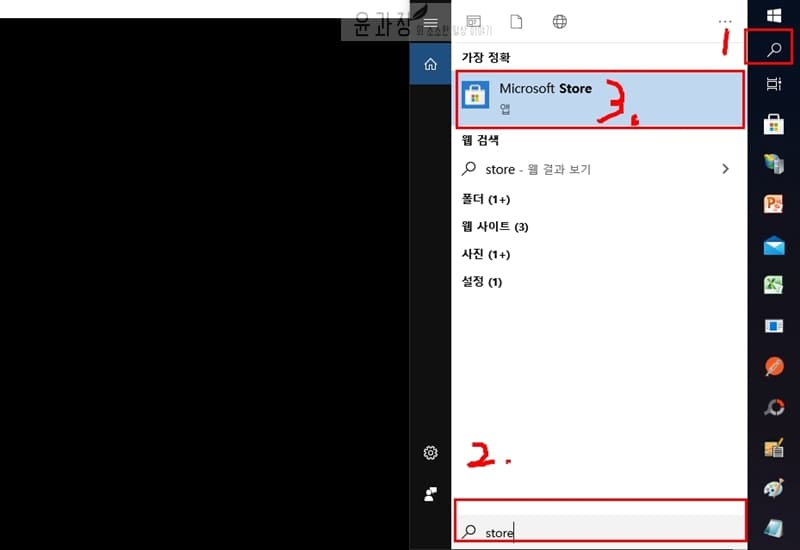Expand the store web results arrow
This screenshot has height=550, width=800.
[726, 169]
